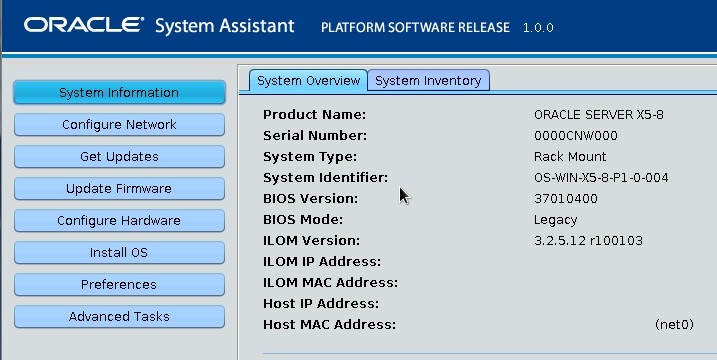Click the 'System Type:' label

310,156
